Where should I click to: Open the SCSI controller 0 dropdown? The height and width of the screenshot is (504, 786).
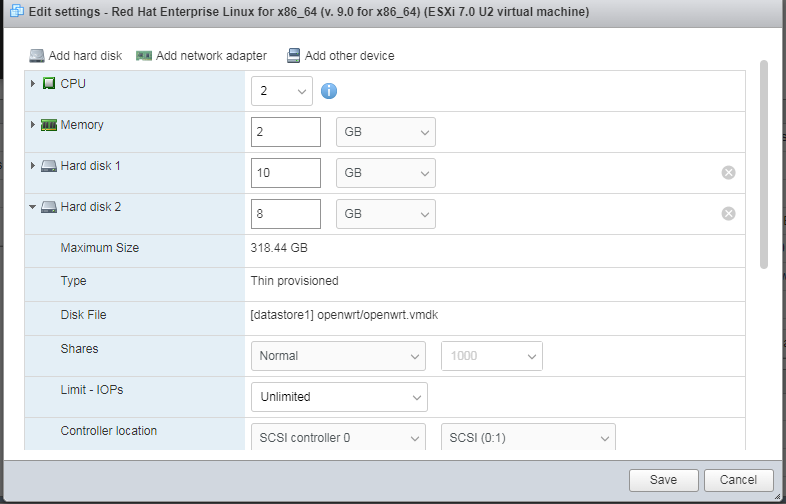(x=338, y=437)
